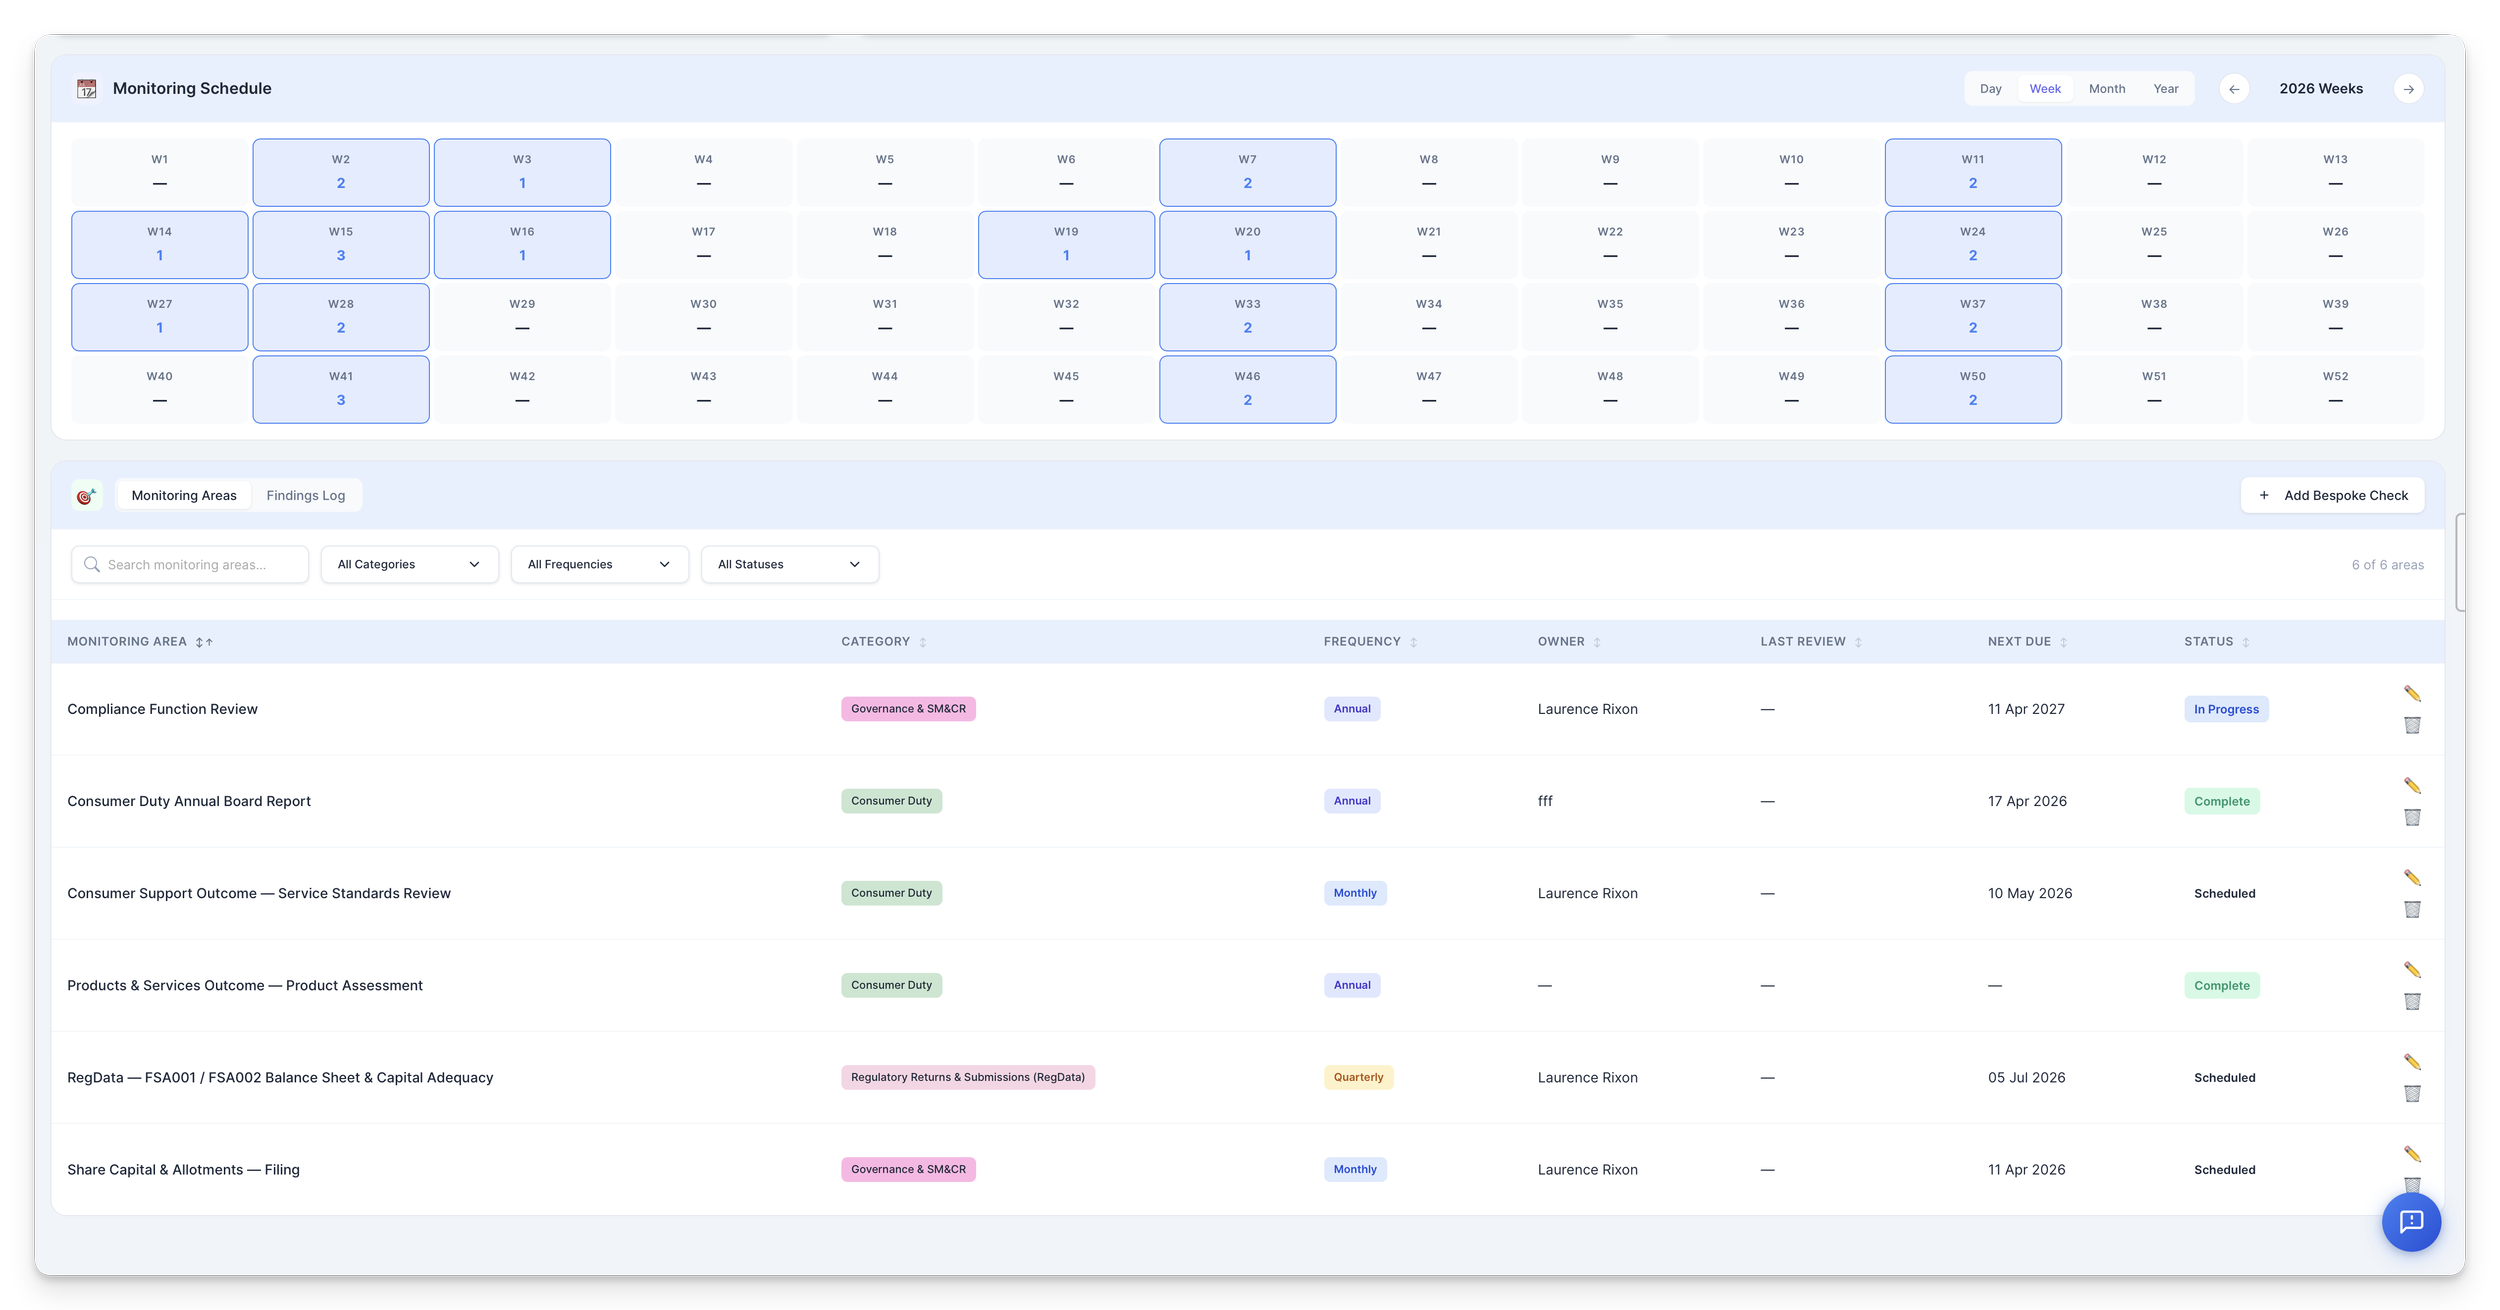Go to next weeks using right arrow
Viewport: 2500px width, 1310px height.
2408,89
